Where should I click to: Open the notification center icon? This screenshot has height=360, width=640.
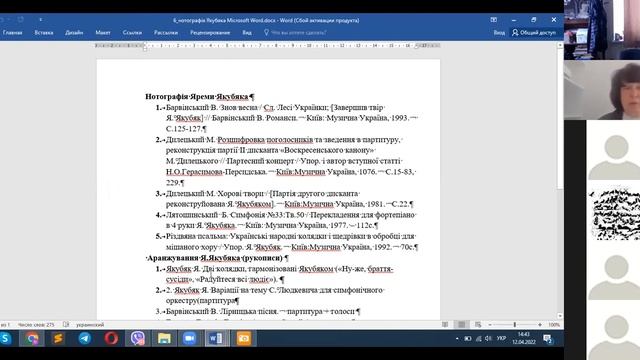click(548, 338)
